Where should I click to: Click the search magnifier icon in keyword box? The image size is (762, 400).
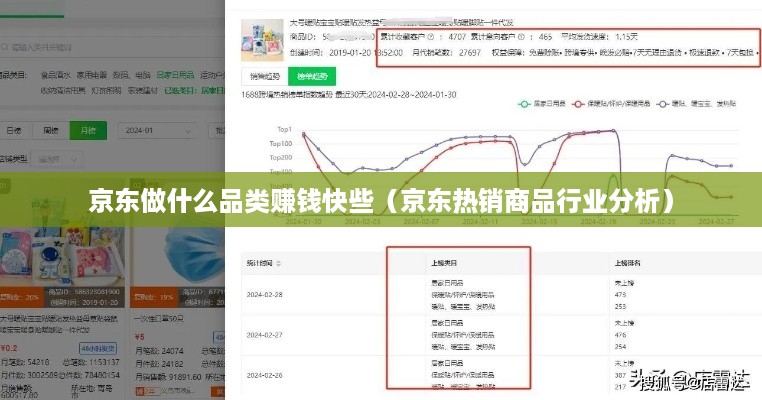click(x=4, y=47)
